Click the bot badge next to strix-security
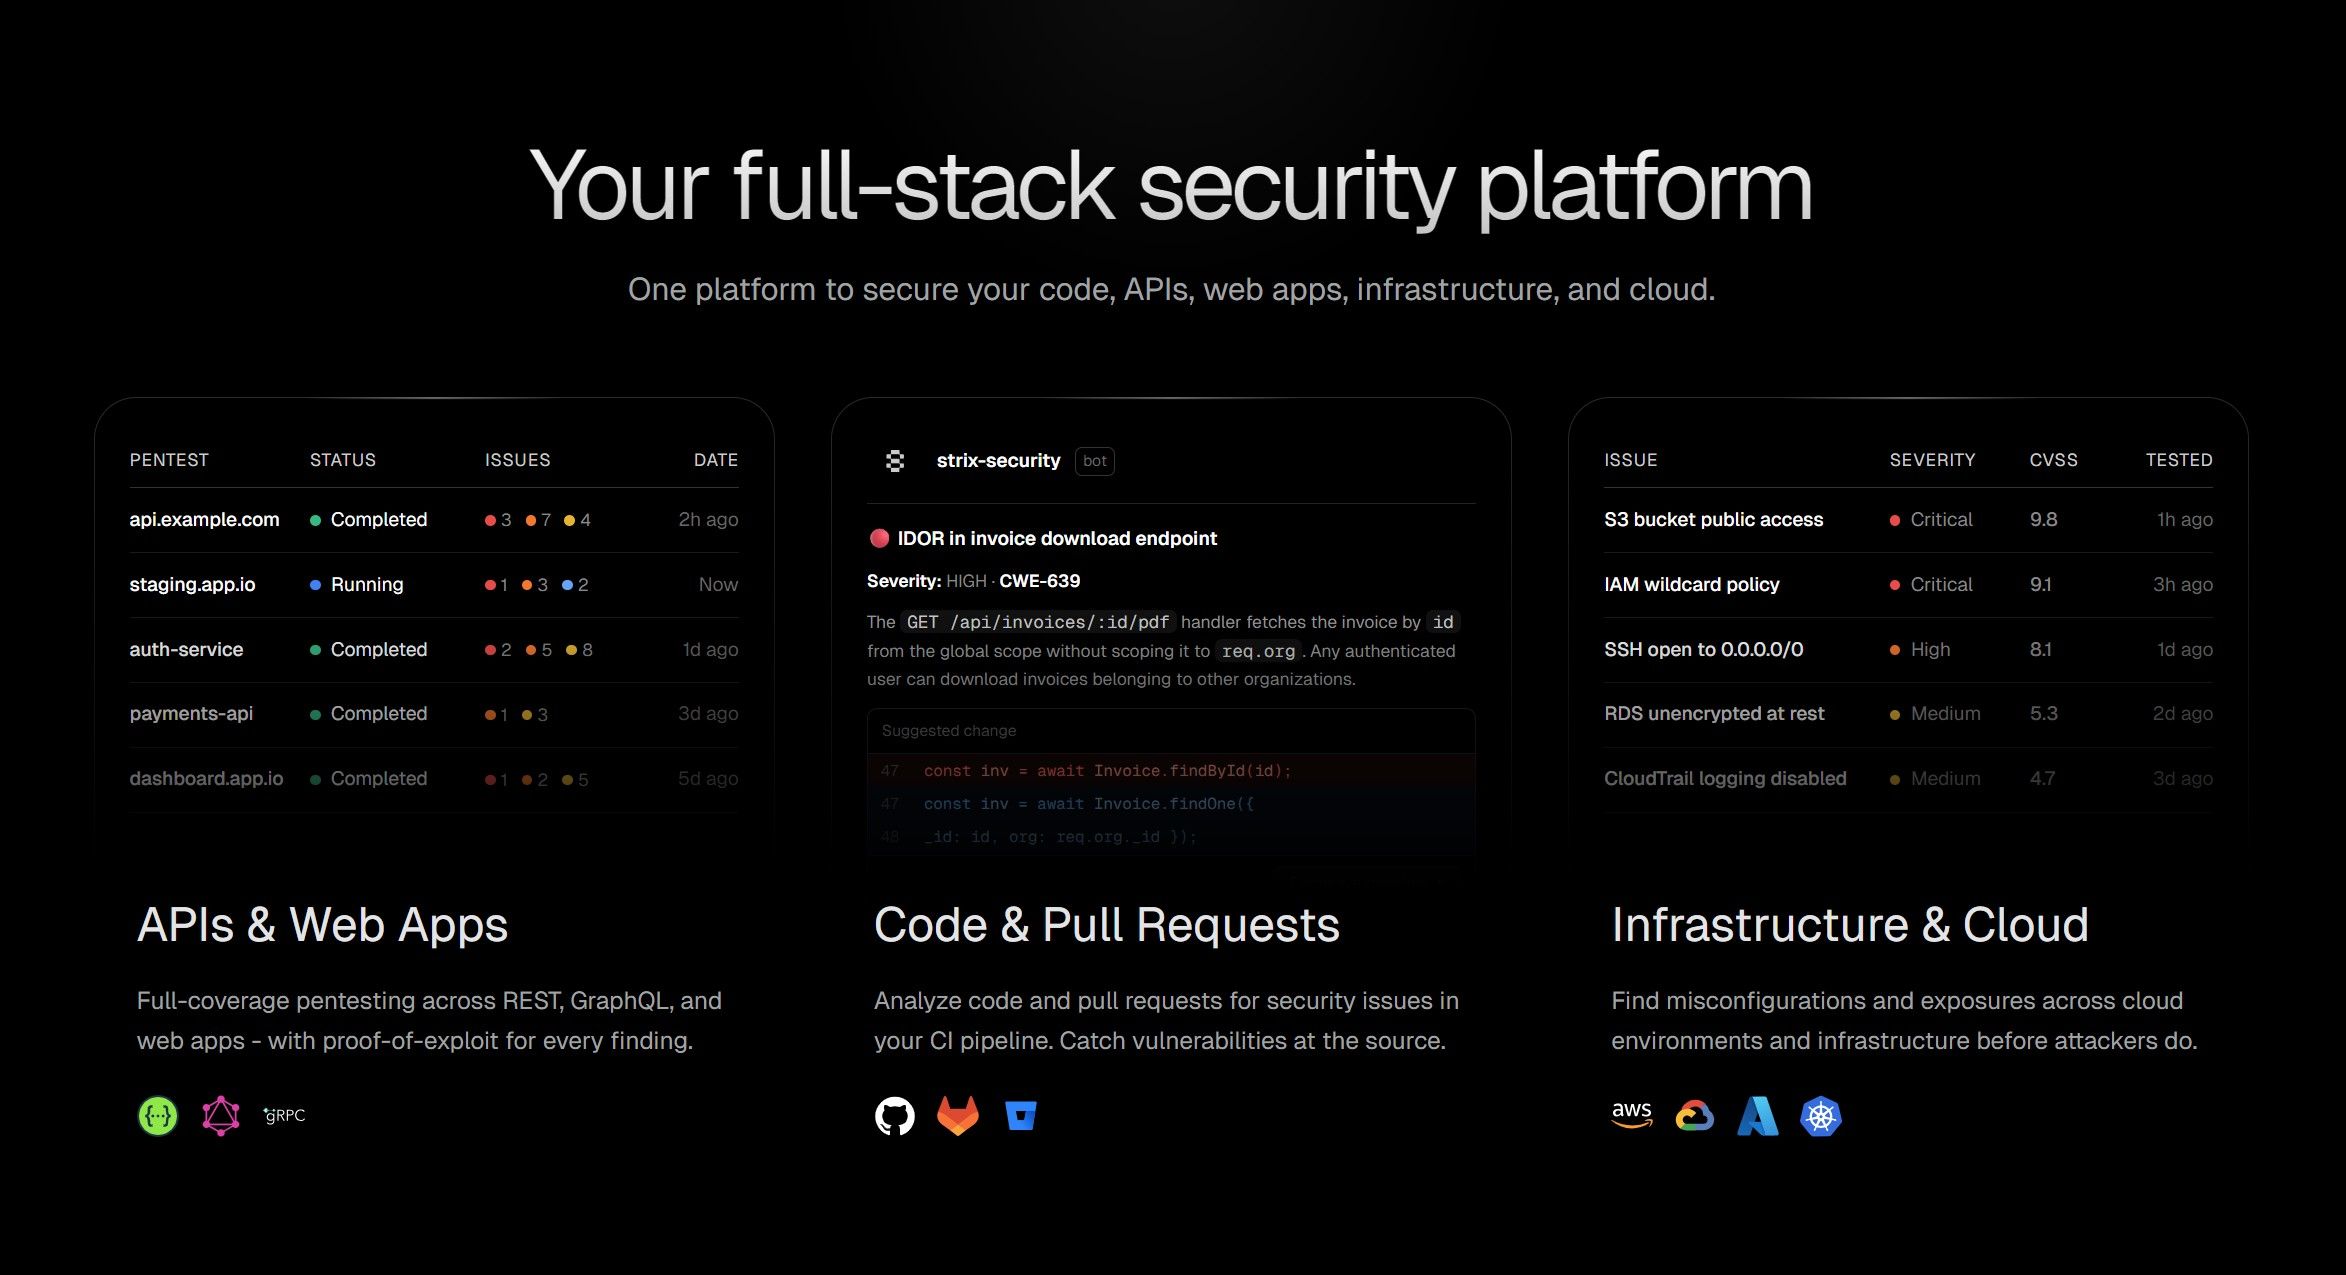 pyautogui.click(x=1095, y=461)
